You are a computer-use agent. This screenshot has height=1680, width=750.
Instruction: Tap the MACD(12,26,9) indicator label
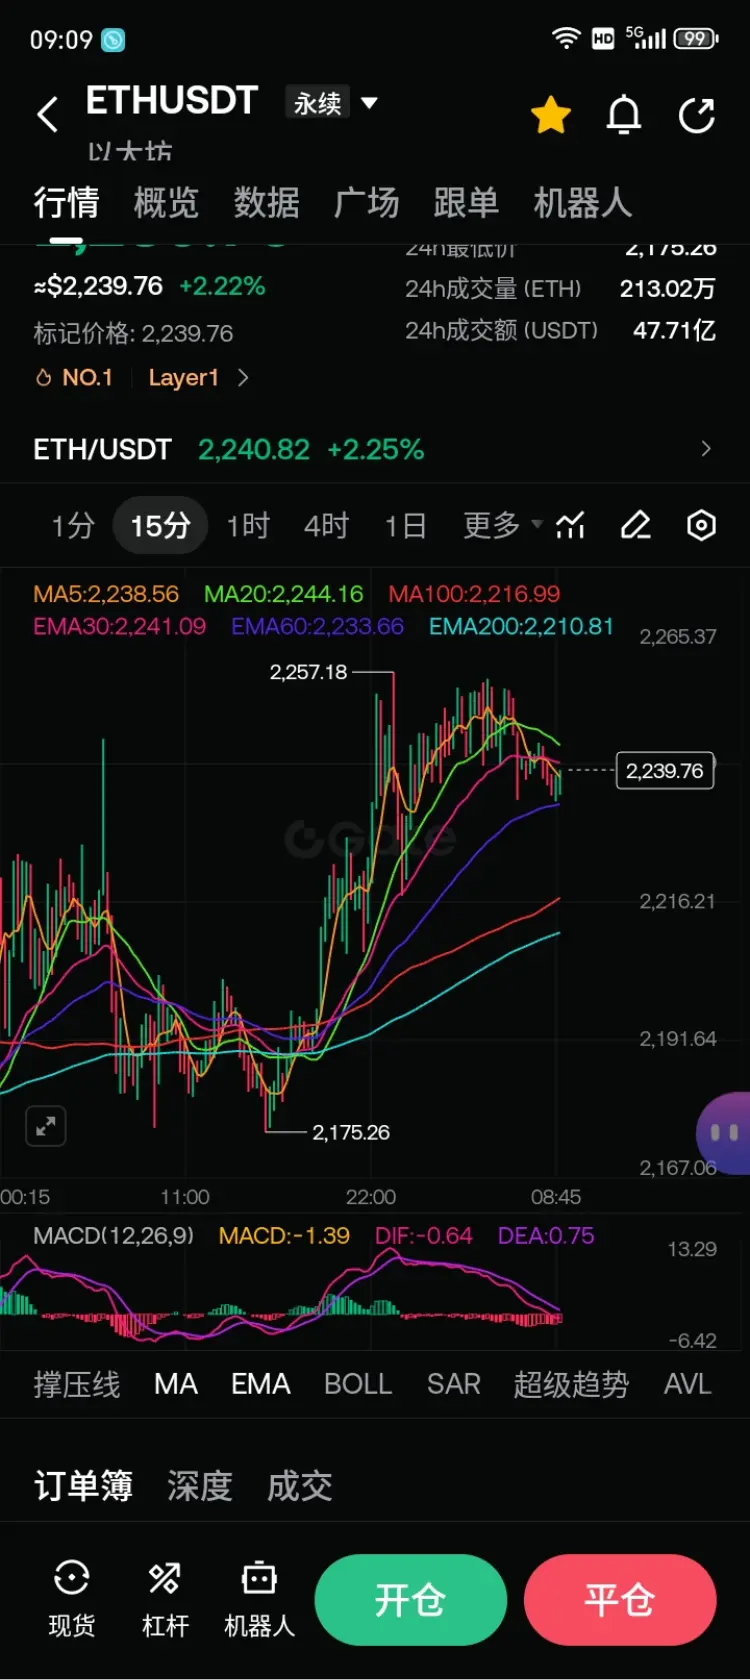click(x=114, y=1236)
